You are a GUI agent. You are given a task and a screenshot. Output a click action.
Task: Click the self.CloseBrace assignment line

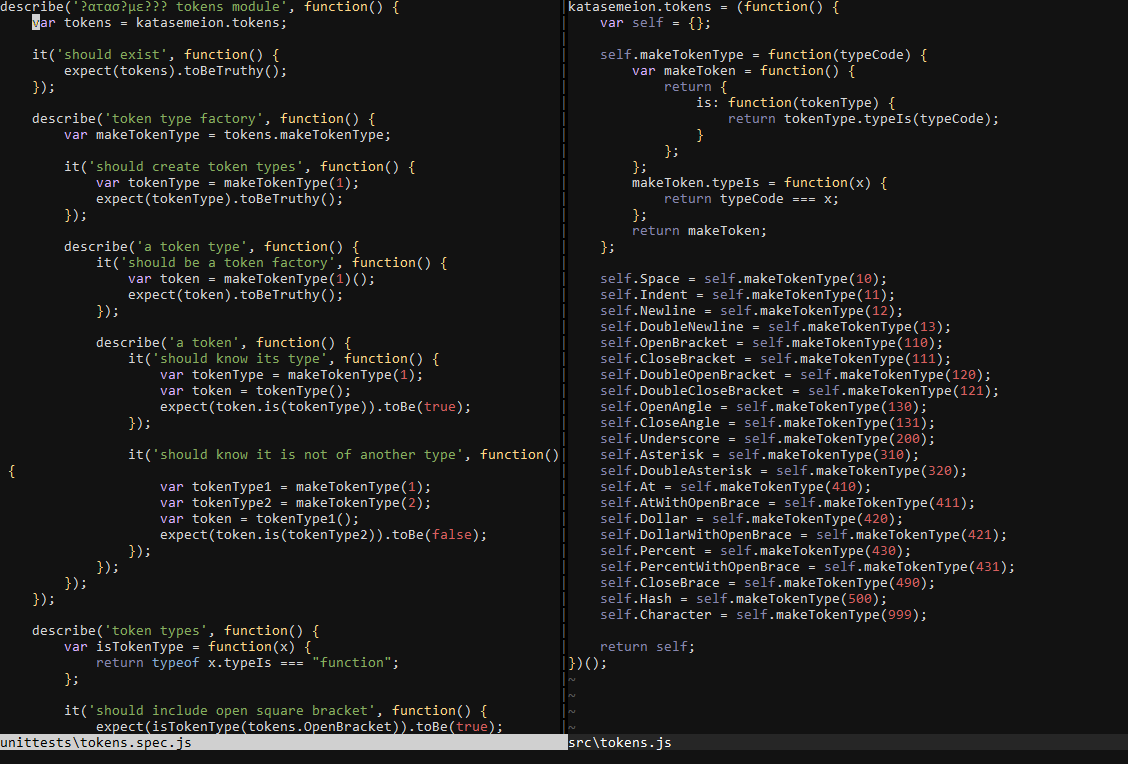pos(768,583)
